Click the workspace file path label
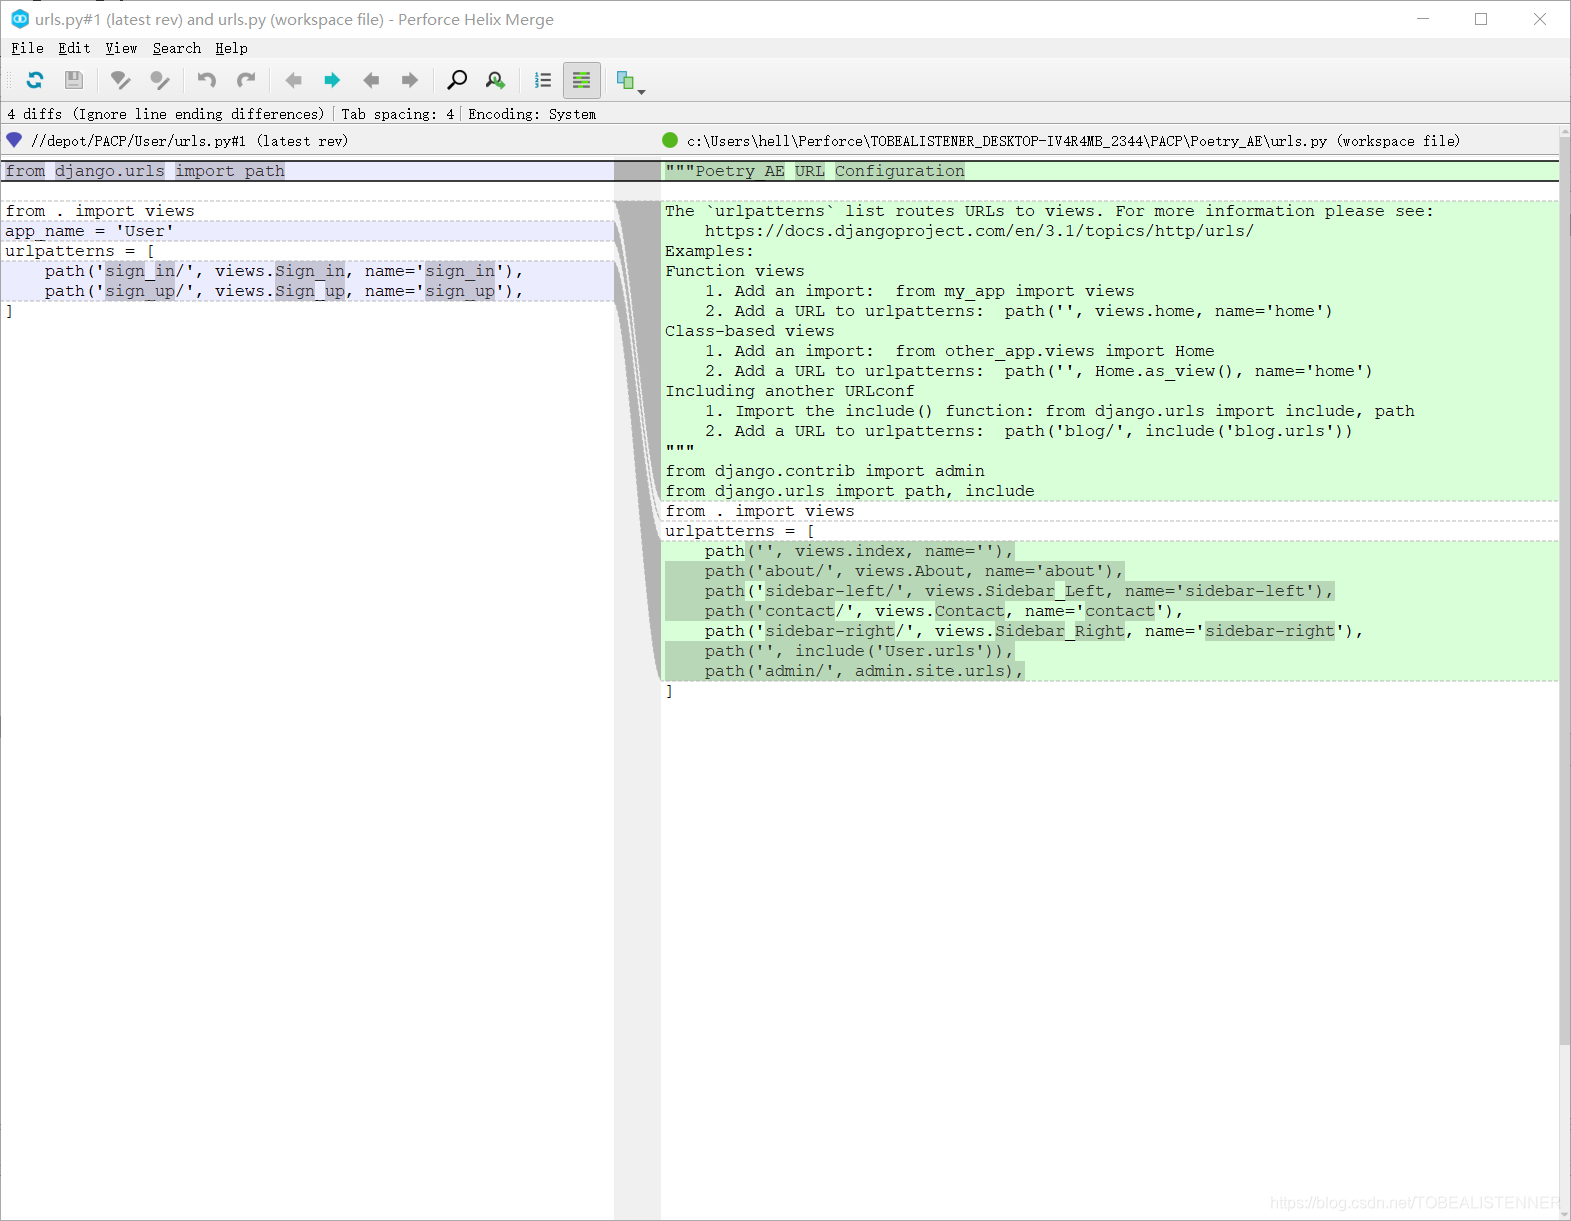 1073,141
